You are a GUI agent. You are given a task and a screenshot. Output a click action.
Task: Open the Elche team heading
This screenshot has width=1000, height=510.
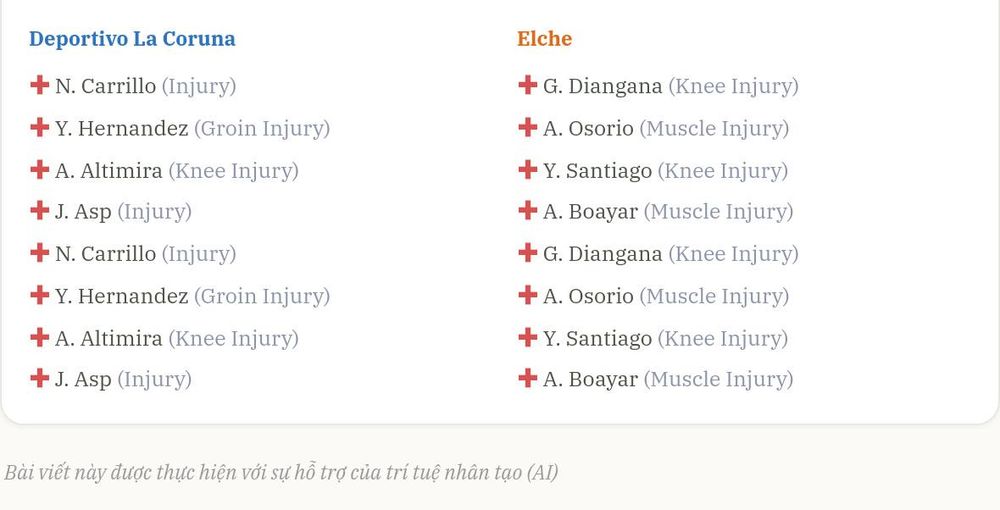click(x=544, y=38)
